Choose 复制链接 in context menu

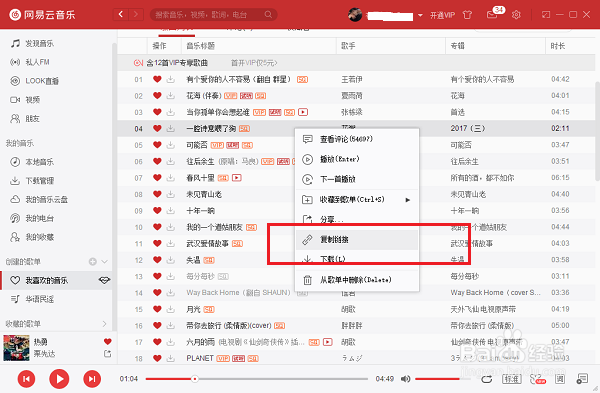click(357, 240)
